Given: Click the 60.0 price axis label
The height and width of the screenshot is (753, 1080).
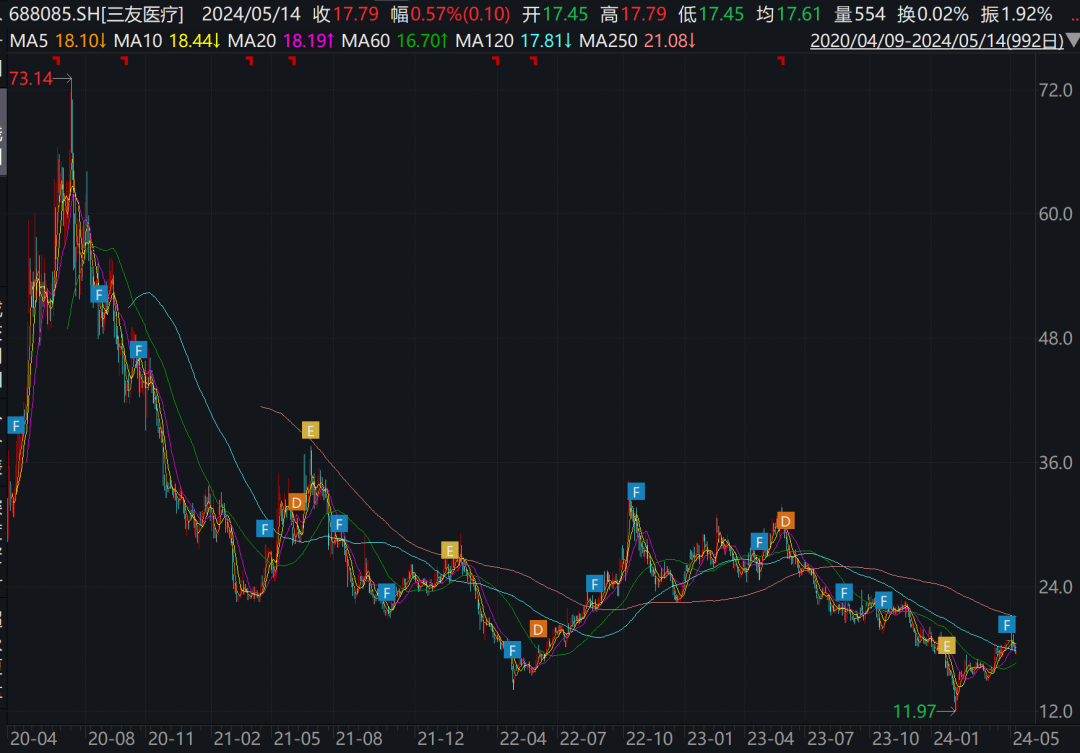Looking at the screenshot, I should 1055,214.
